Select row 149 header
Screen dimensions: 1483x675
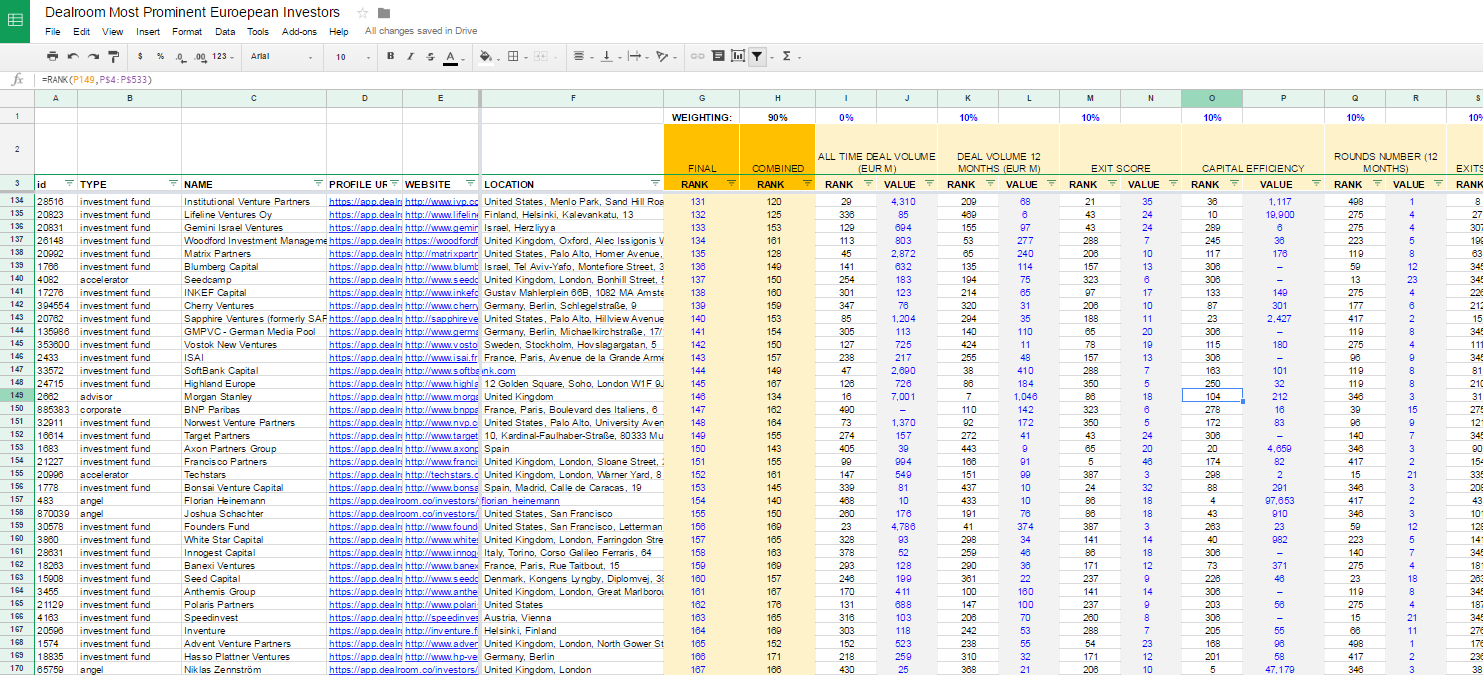tap(17, 397)
